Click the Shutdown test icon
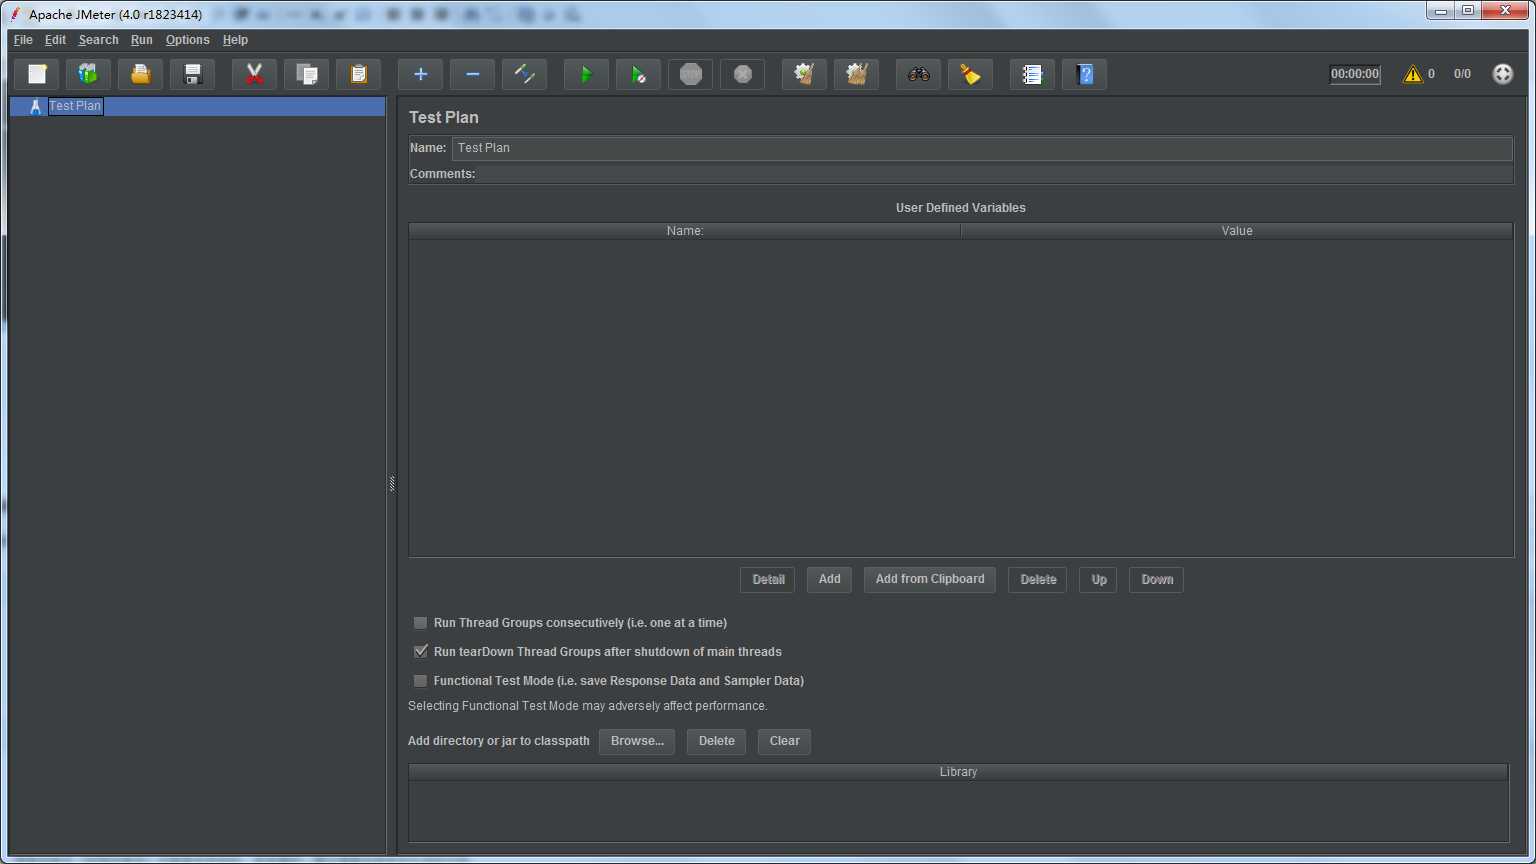This screenshot has width=1536, height=864. coord(743,74)
